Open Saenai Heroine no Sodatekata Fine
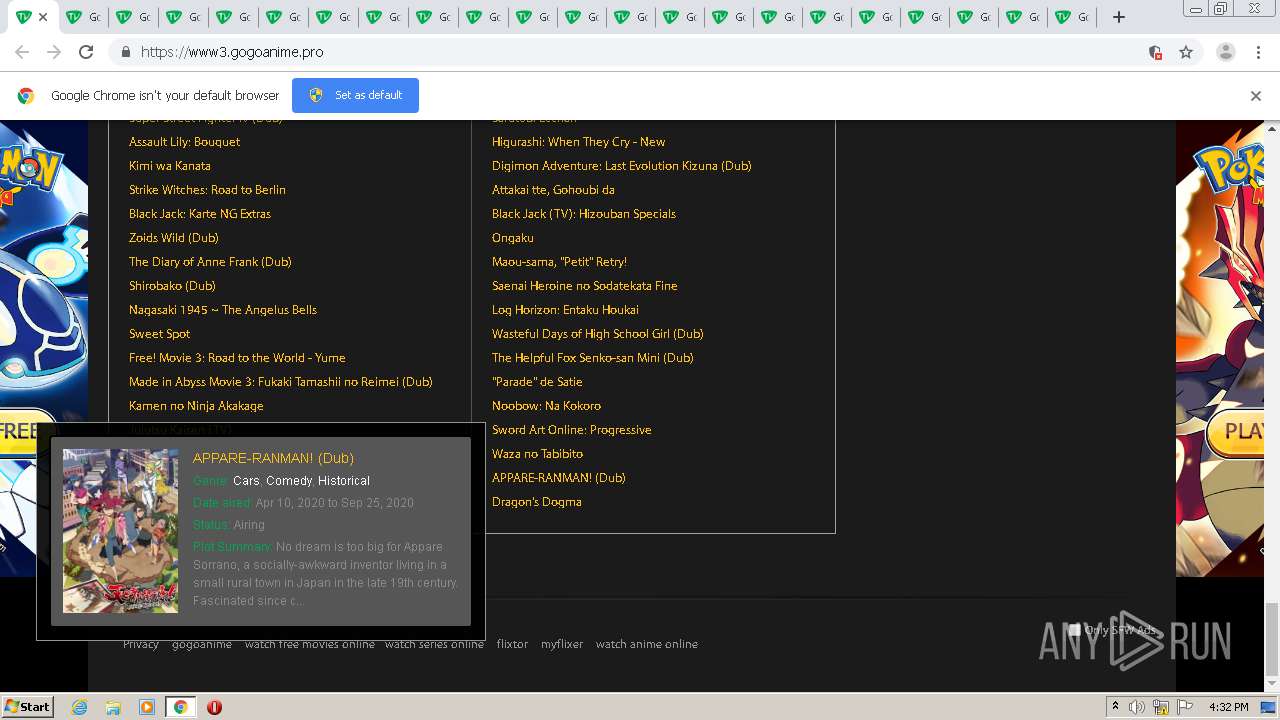 click(585, 286)
